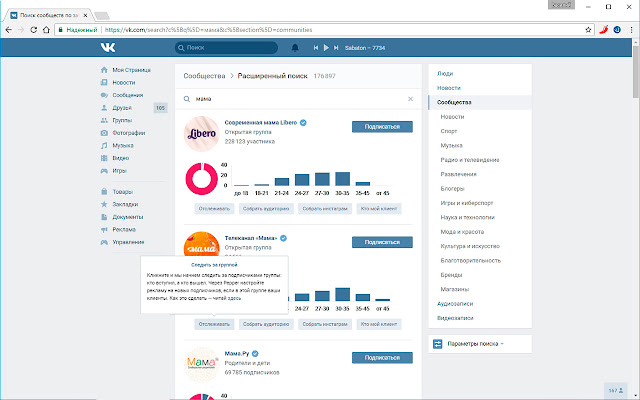Open Фотографии in the left sidebar

pos(129,132)
